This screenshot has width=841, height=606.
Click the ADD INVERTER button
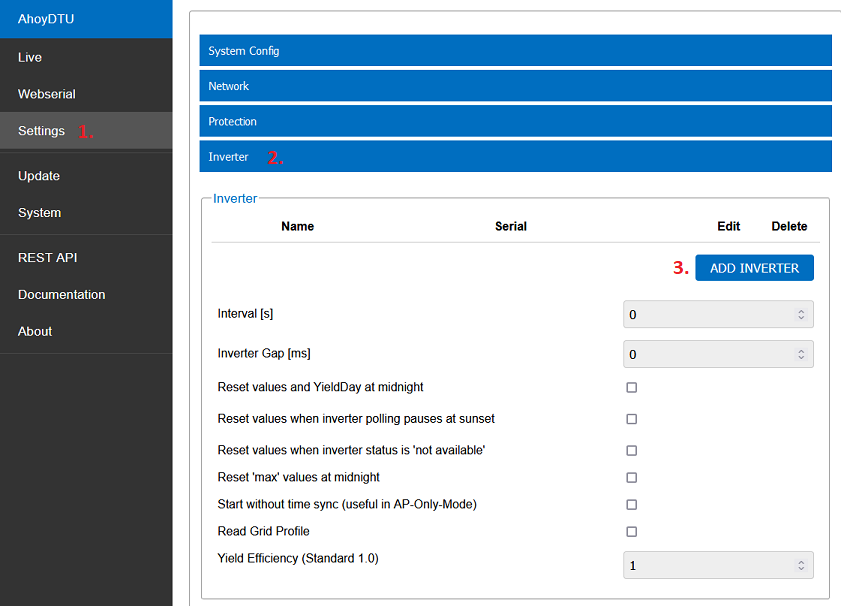(754, 268)
